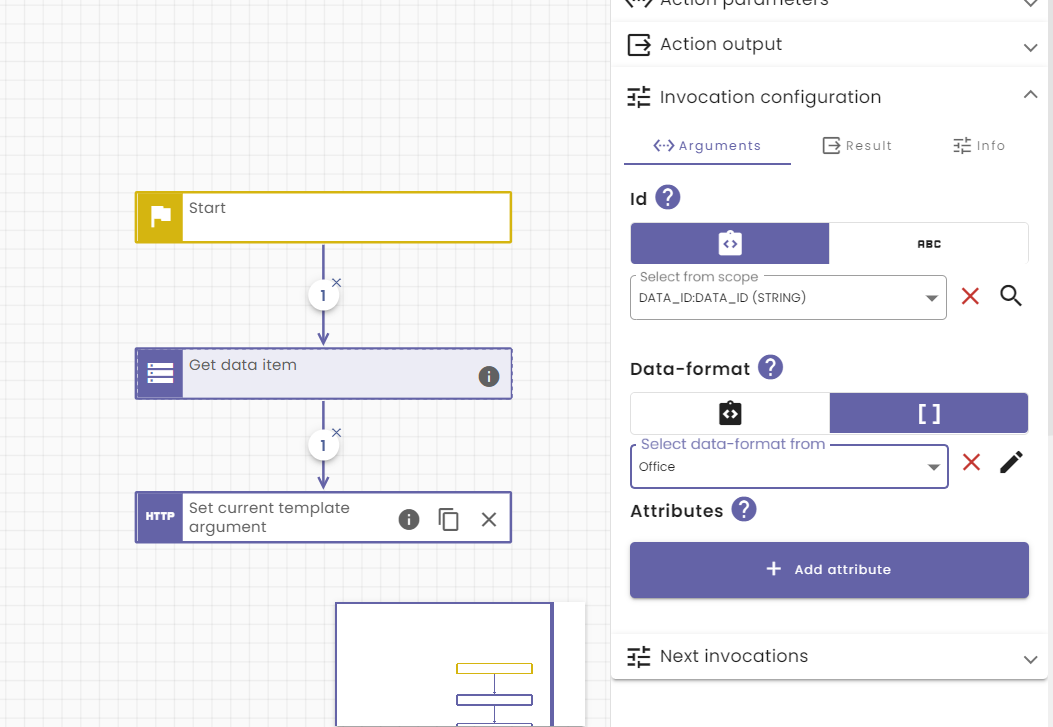Switch the Id input to ABC literal mode
This screenshot has height=727, width=1053.
(929, 243)
